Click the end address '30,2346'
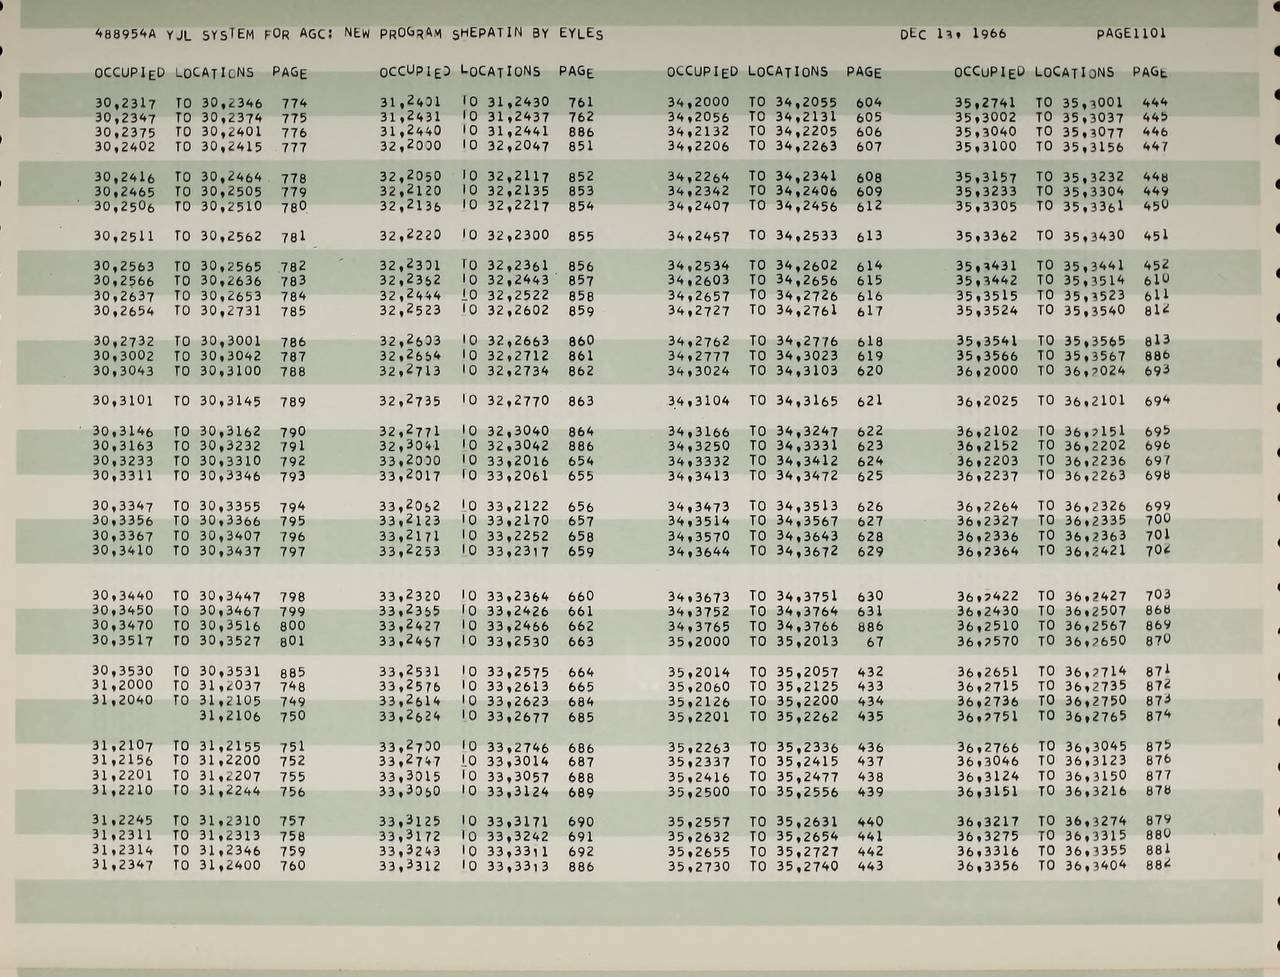Screen dimensions: 1280x977 [x=232, y=102]
